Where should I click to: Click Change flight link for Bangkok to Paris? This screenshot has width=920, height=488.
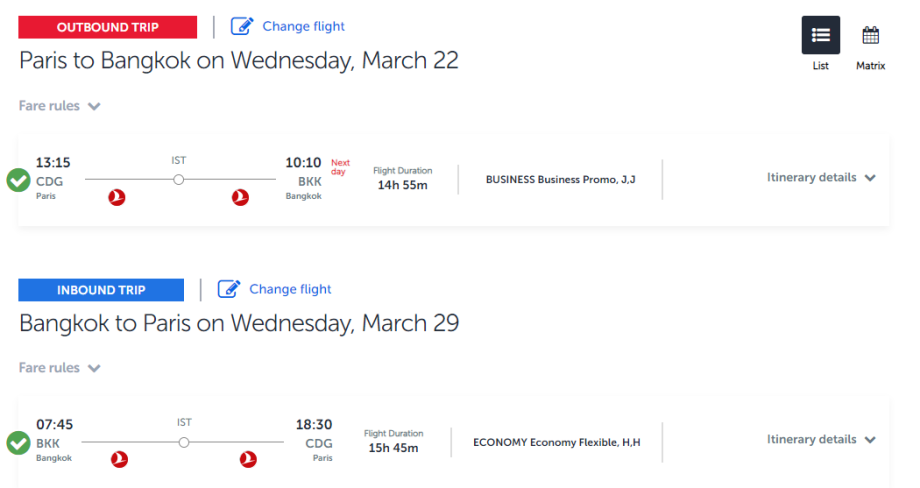tap(290, 289)
